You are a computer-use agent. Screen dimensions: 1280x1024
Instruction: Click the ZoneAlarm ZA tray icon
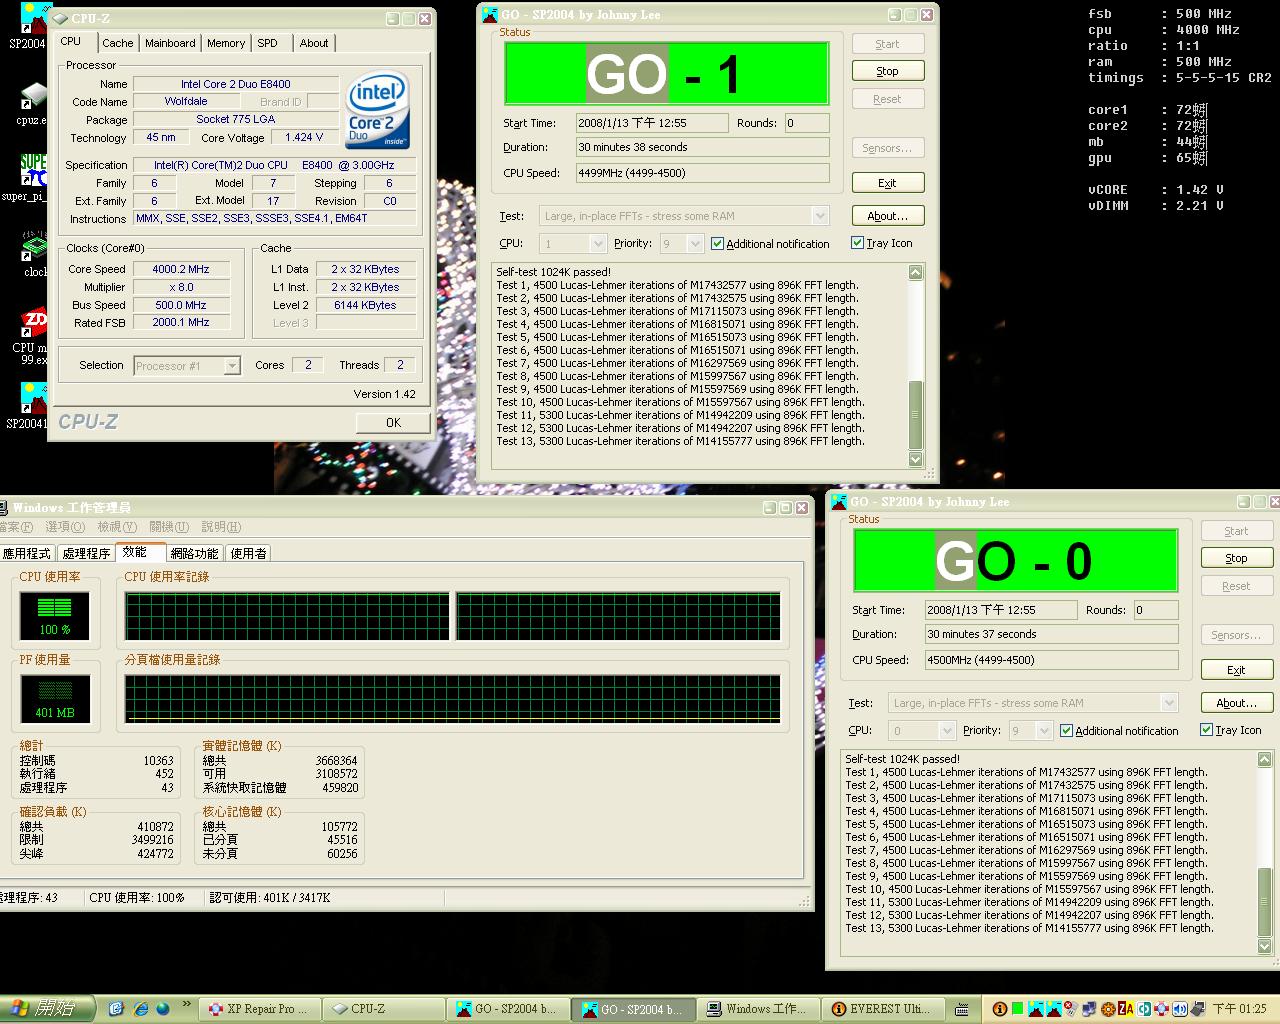[x=1126, y=1009]
